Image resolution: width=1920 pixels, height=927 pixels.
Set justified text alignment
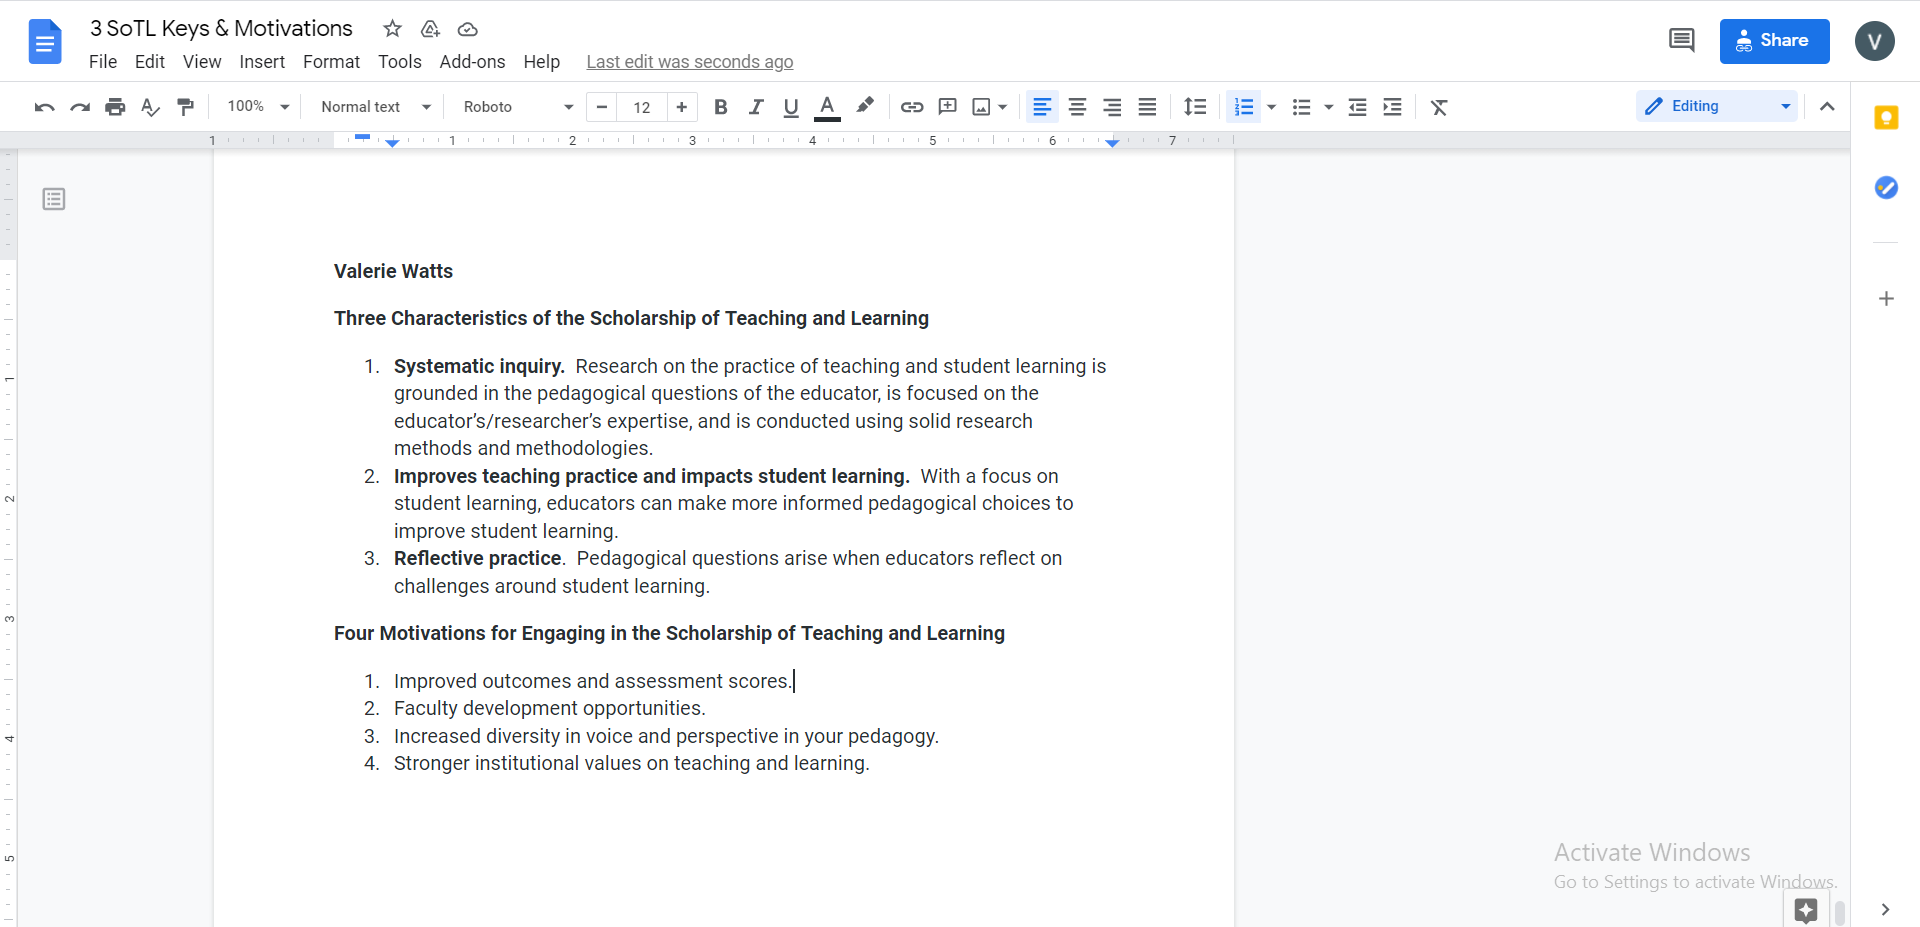[1147, 107]
